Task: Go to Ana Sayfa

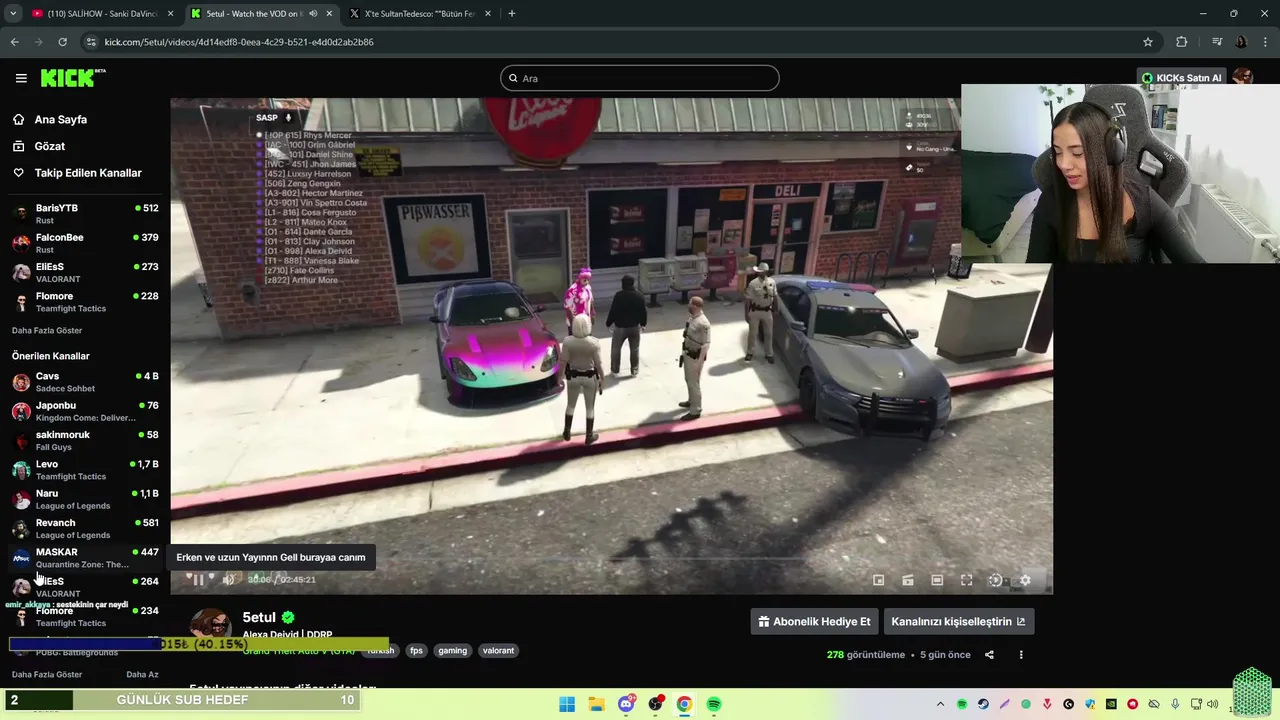Action: coord(60,119)
